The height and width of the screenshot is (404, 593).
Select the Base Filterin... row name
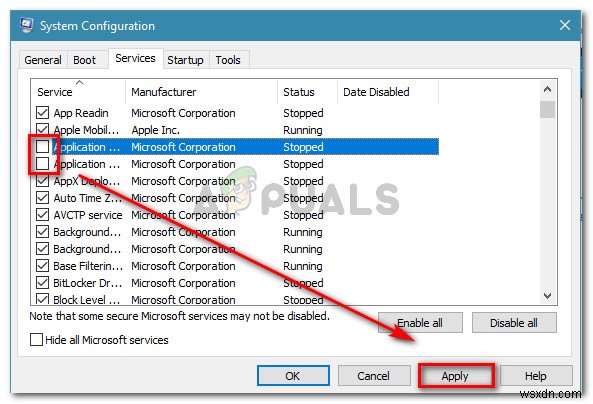tap(88, 266)
